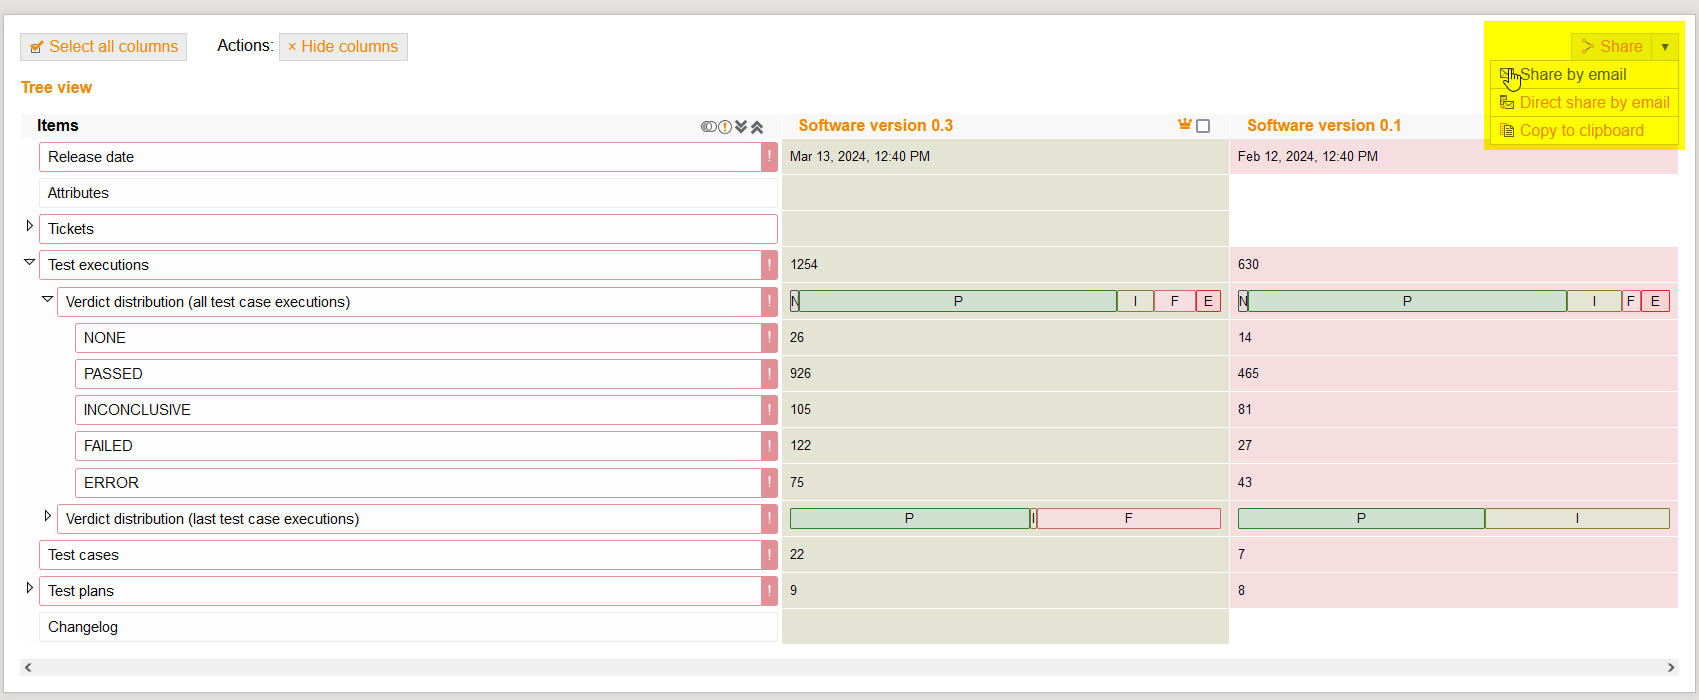This screenshot has height=700, width=1699.
Task: Click FAILED value 122
Action: coord(800,446)
